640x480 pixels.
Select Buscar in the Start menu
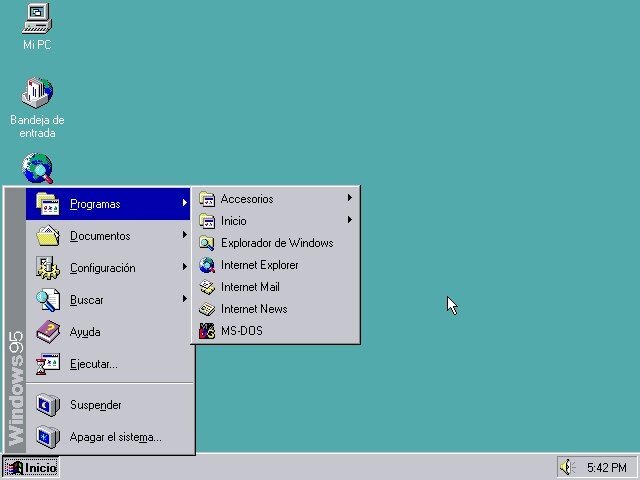click(x=108, y=300)
